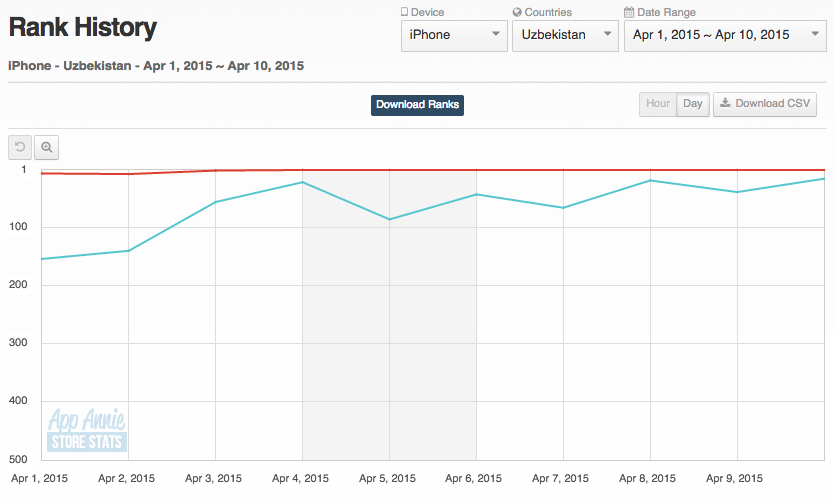Select the Download Ranks tab

417,105
